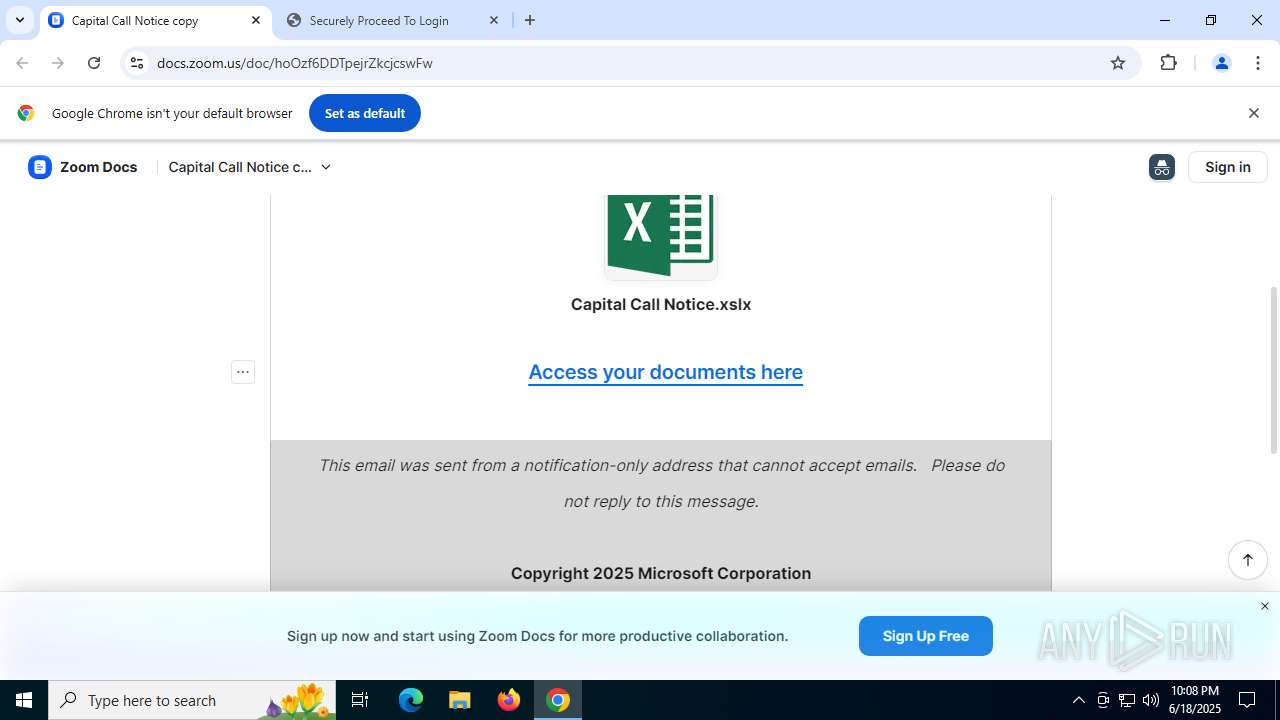
Task: Close the Zoom Docs sign-up banner
Action: [x=1264, y=606]
